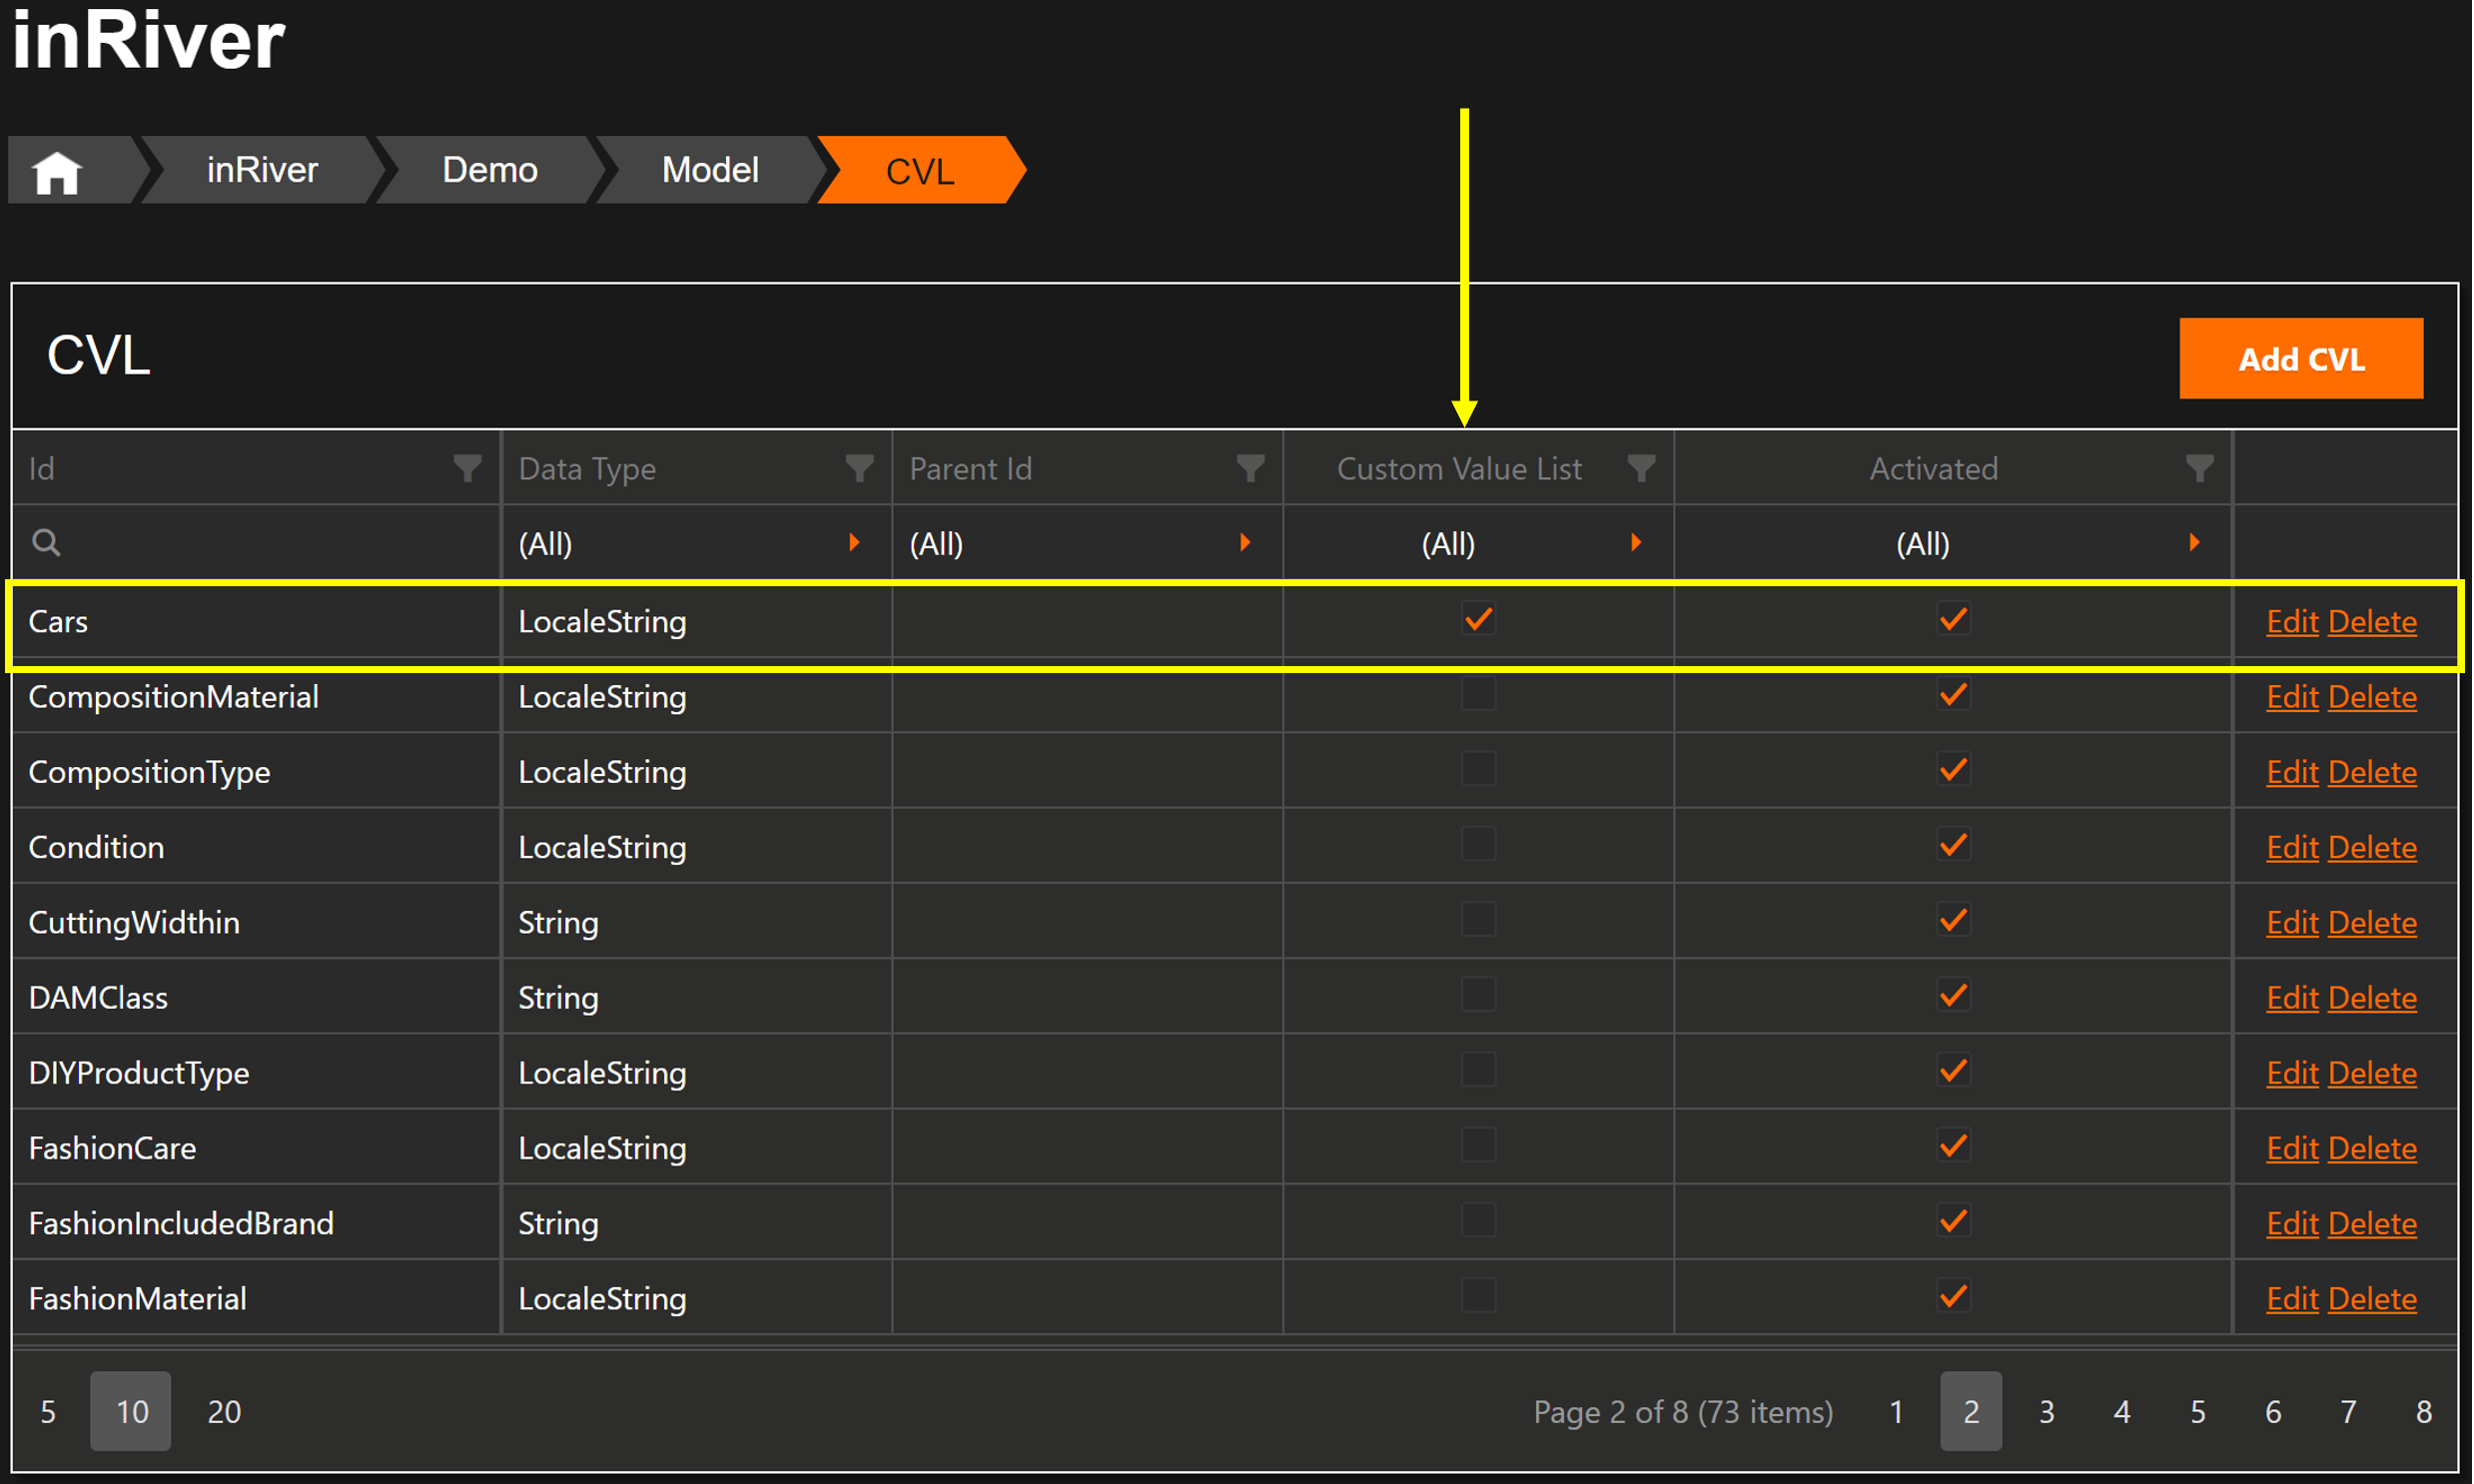
Task: Delete the CuttingWidthin row
Action: pos(2374,923)
